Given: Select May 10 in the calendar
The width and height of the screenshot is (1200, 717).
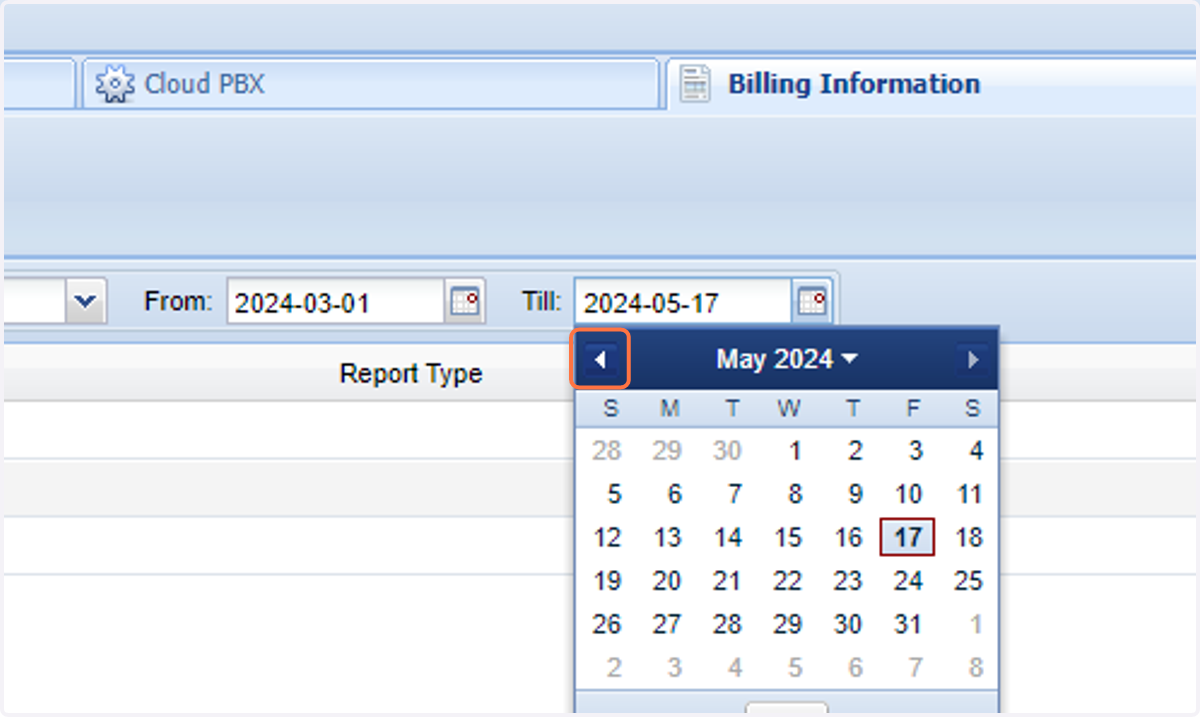Looking at the screenshot, I should pos(908,494).
